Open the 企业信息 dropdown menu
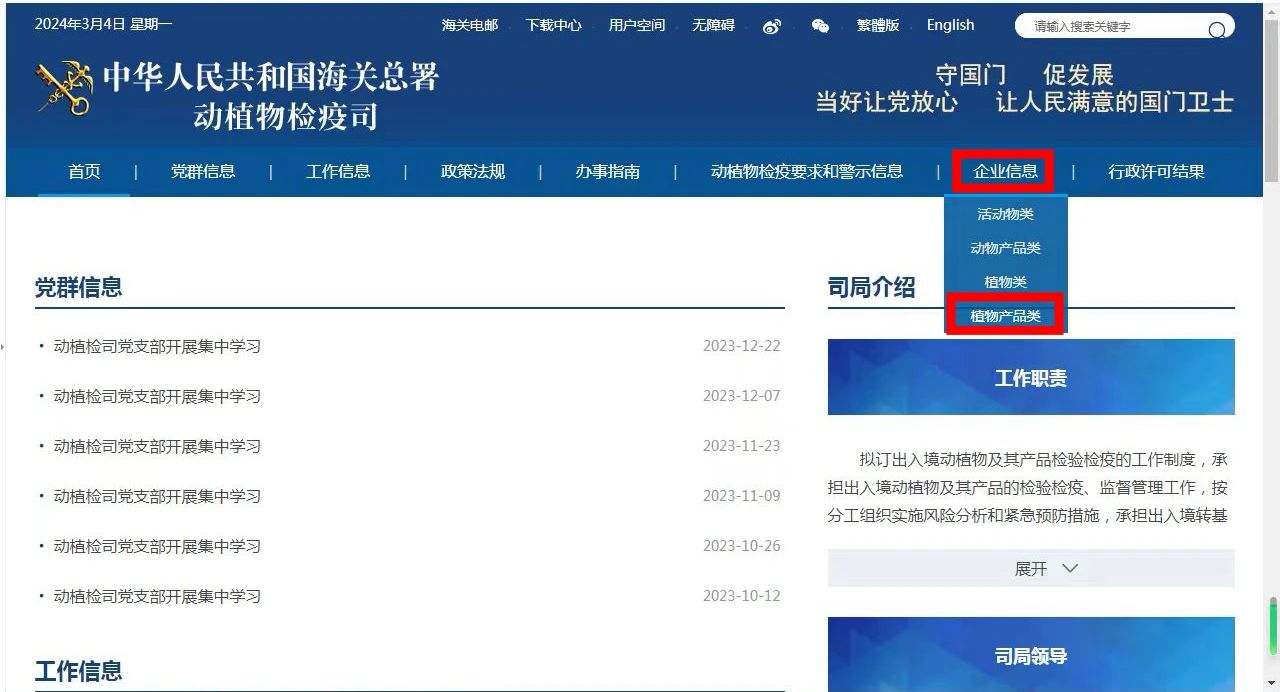Image resolution: width=1280 pixels, height=692 pixels. (x=1005, y=171)
